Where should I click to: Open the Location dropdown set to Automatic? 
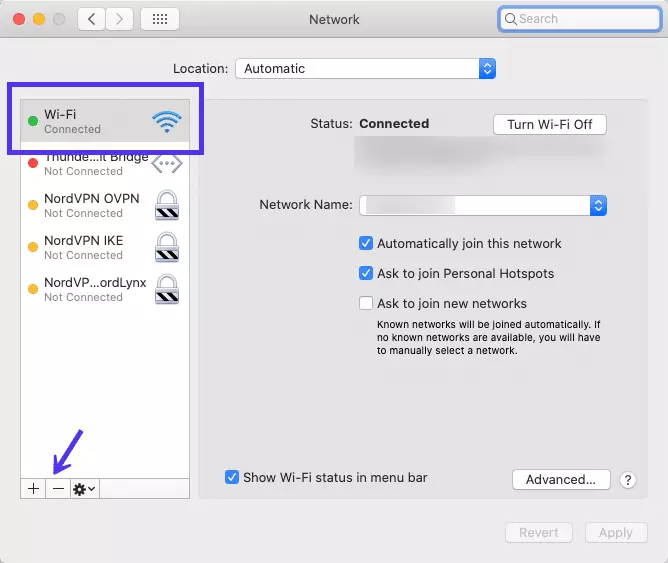click(365, 69)
